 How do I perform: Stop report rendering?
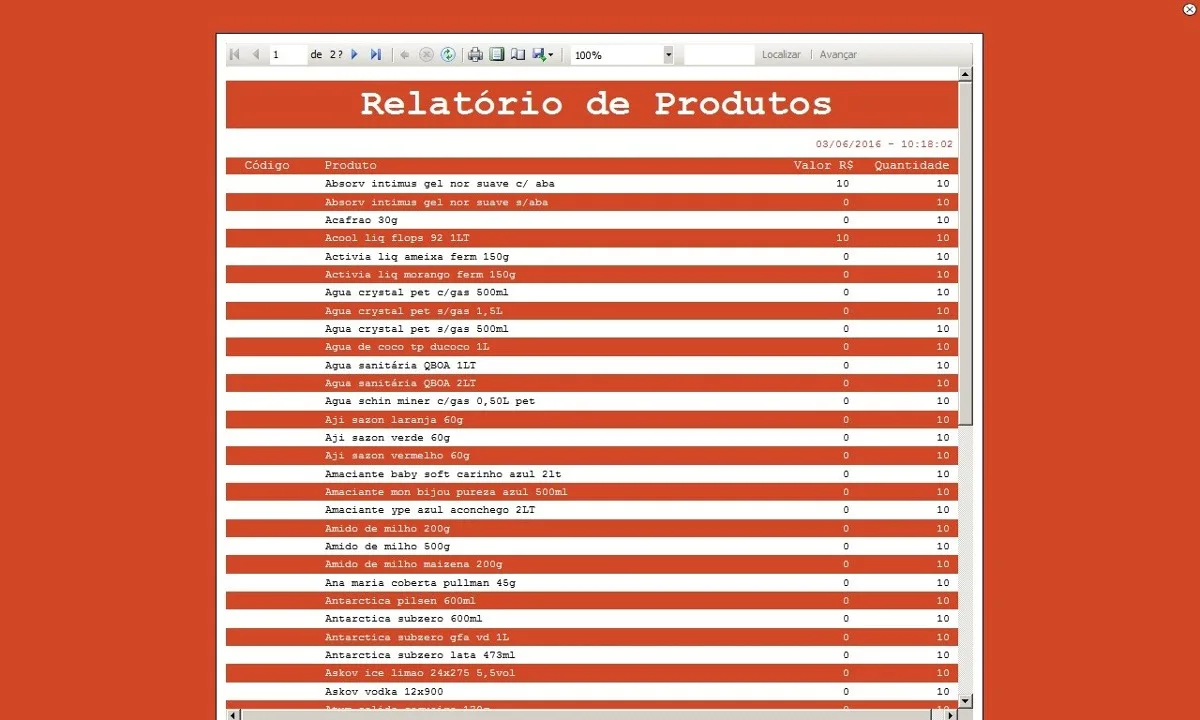coord(426,55)
